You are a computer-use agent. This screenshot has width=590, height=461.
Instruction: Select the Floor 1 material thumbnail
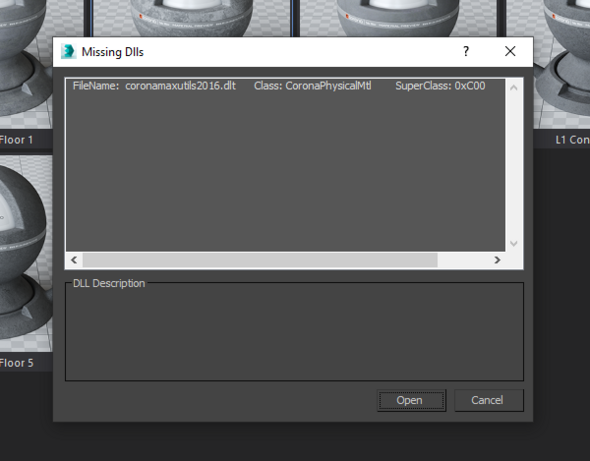point(25,64)
